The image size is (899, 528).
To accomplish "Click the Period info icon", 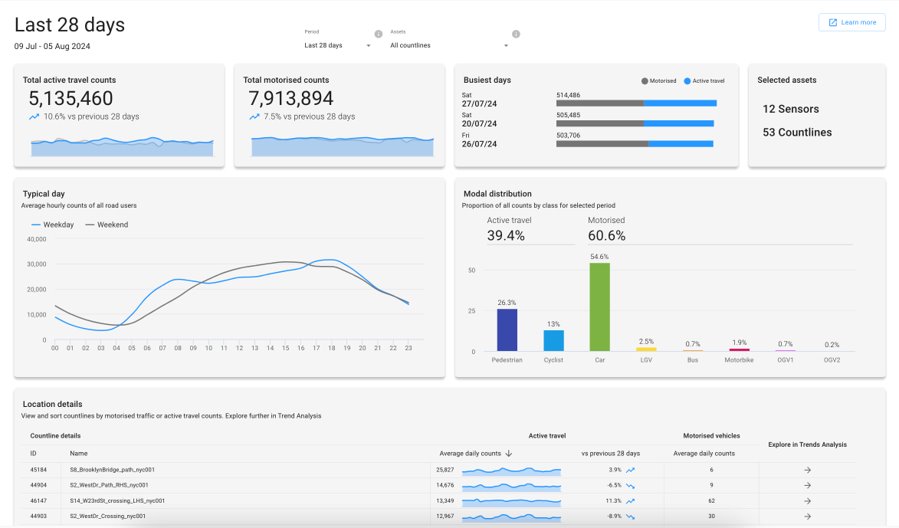I will click(378, 34).
